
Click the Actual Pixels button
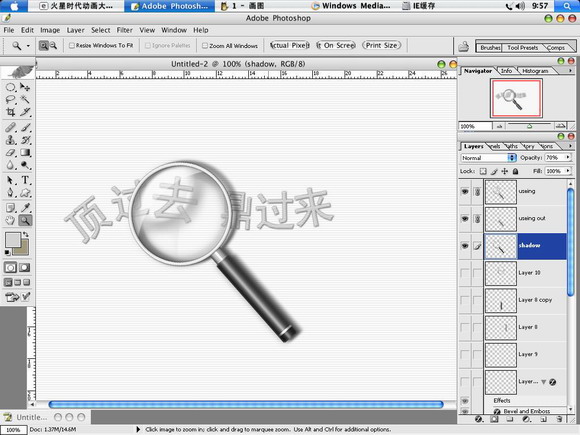[x=290, y=45]
